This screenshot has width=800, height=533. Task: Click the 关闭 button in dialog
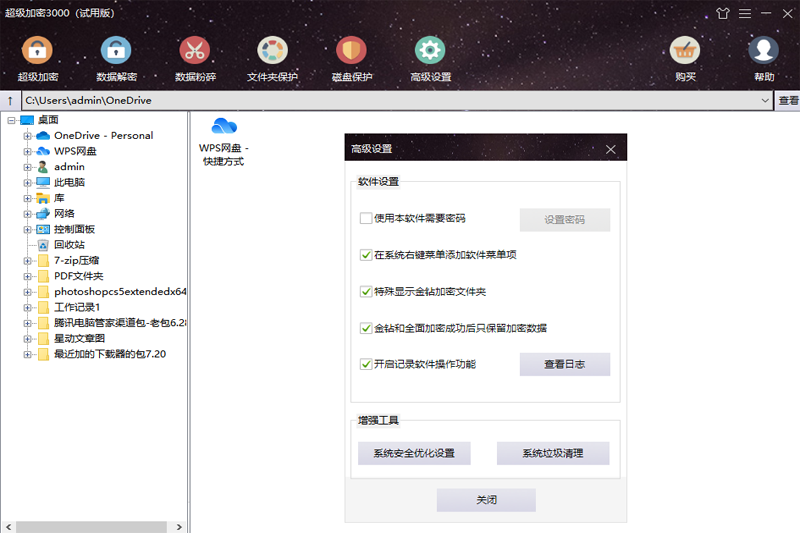(x=486, y=500)
